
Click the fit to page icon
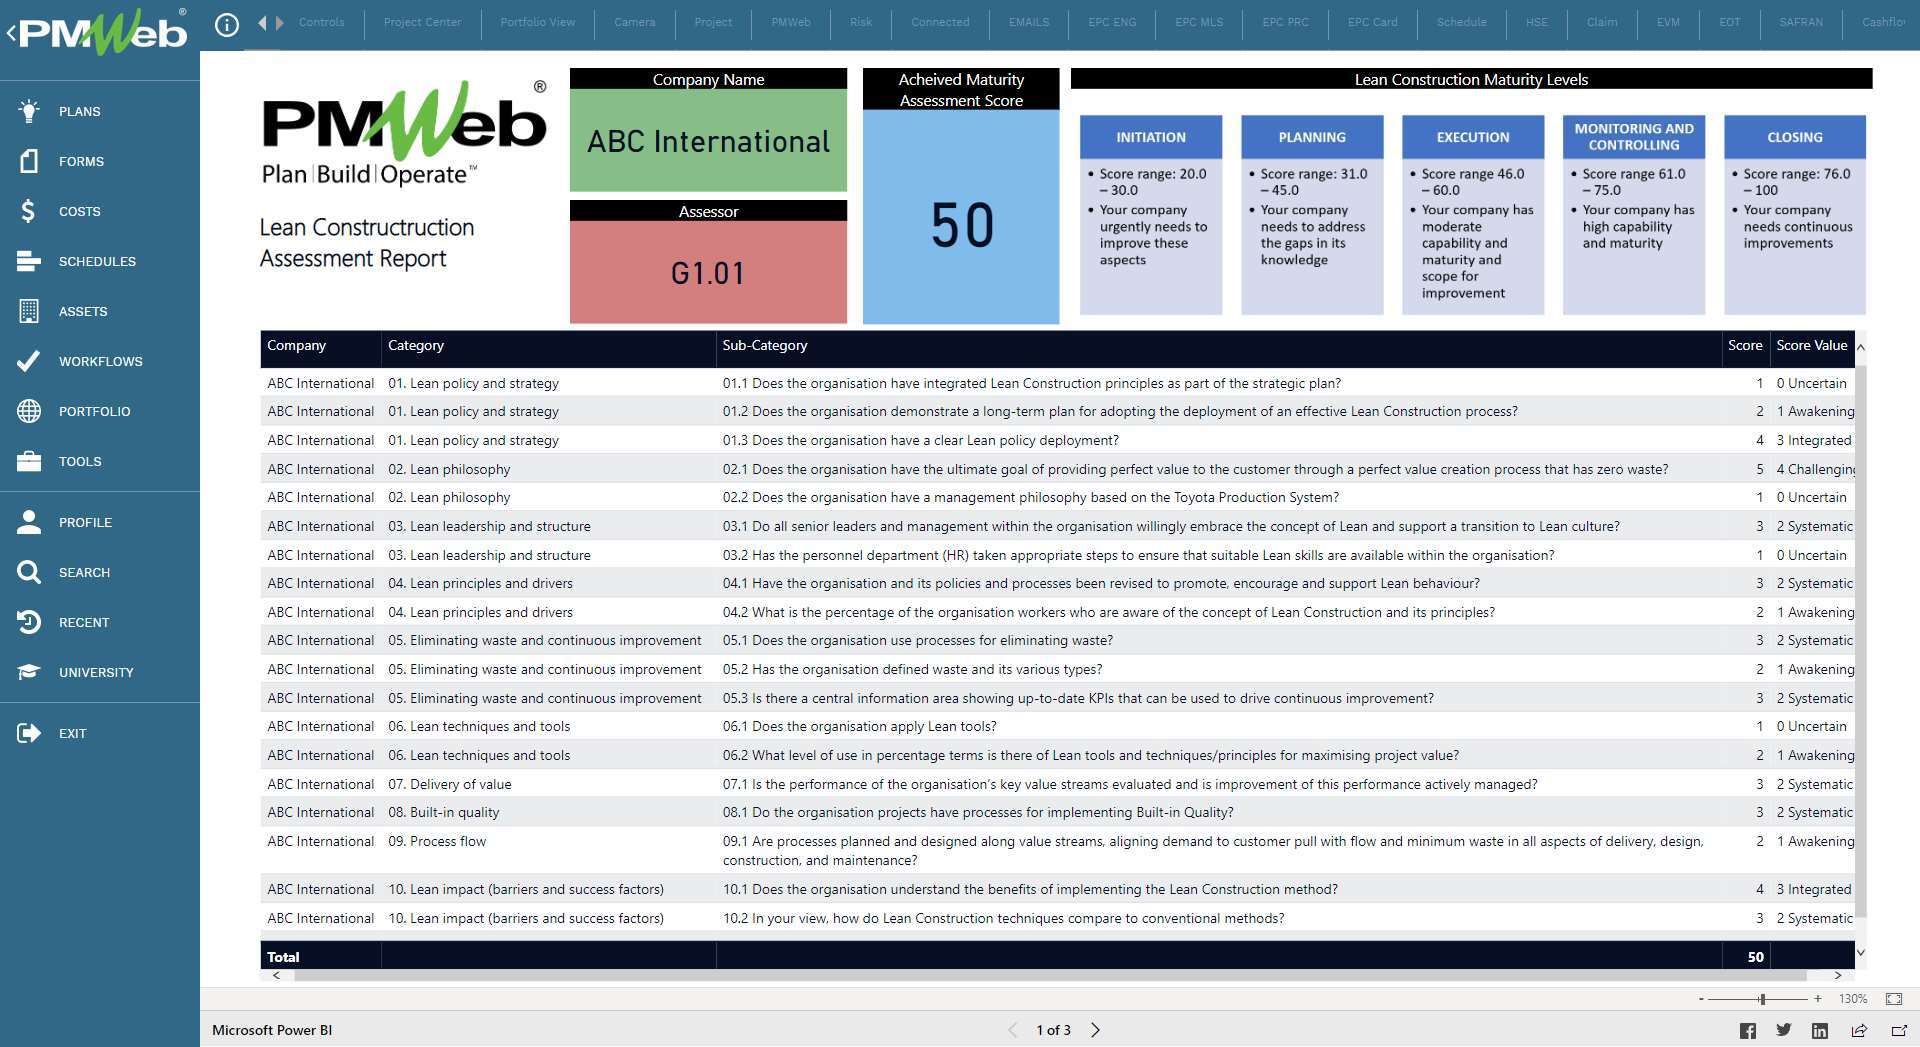[x=1894, y=999]
